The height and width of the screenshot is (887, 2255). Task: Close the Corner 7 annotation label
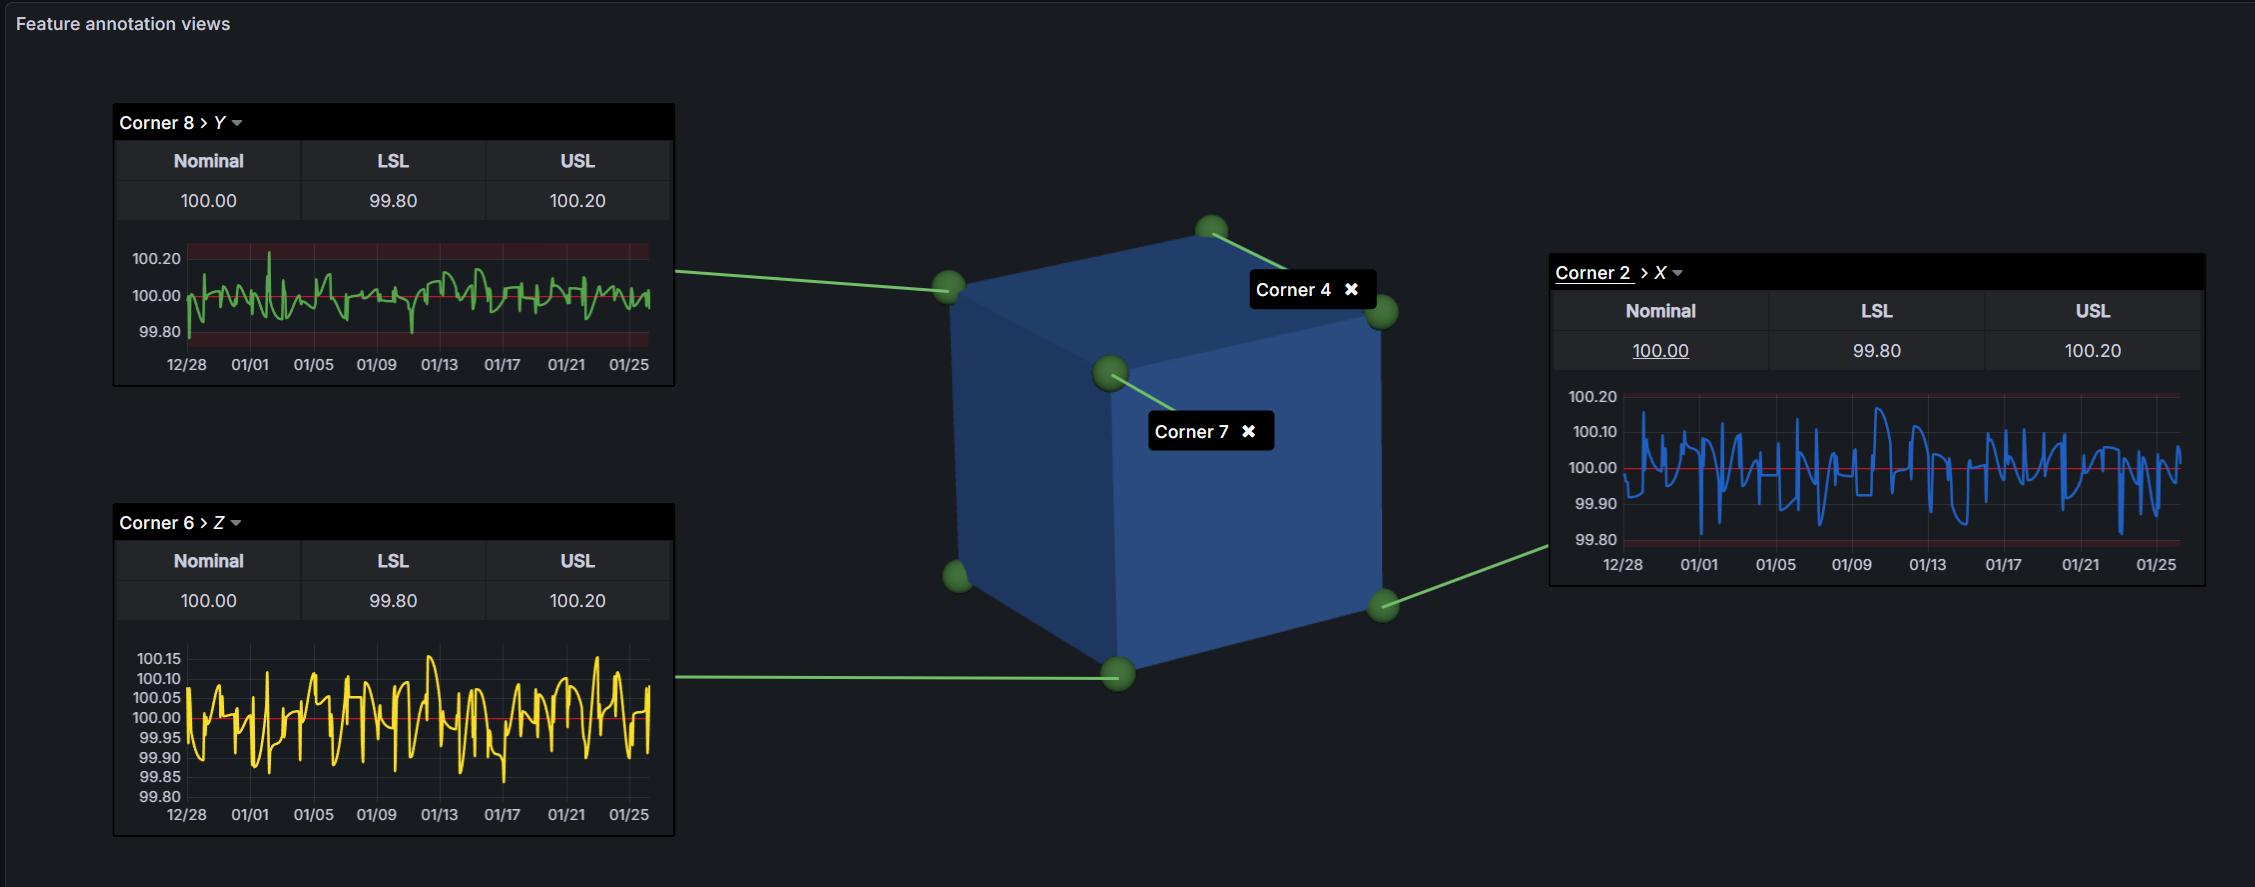point(1248,431)
